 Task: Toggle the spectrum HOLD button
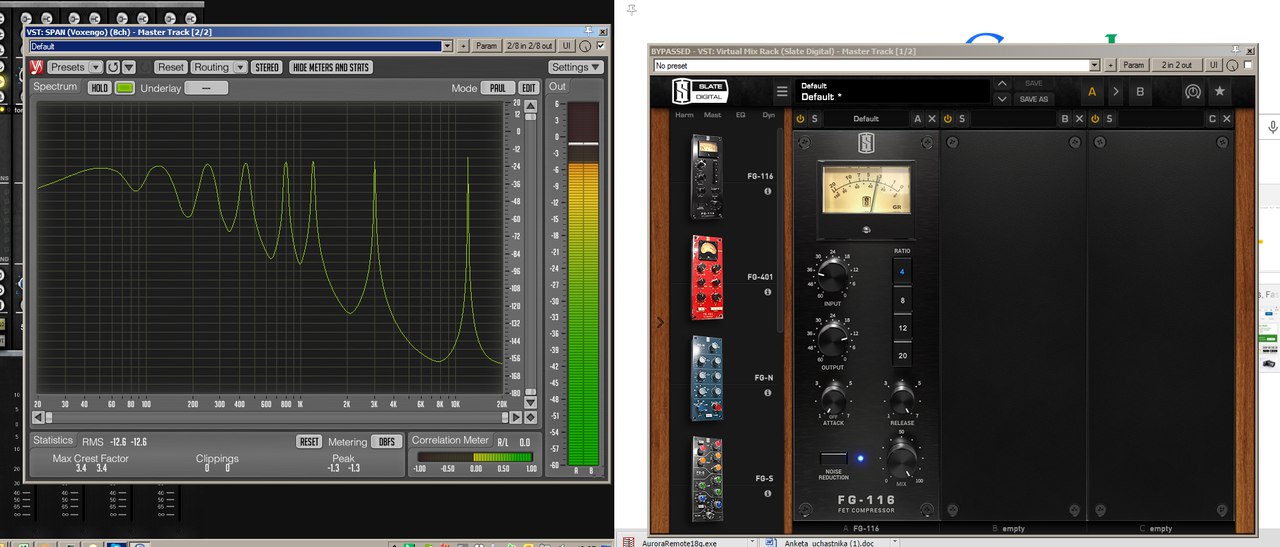pyautogui.click(x=99, y=88)
